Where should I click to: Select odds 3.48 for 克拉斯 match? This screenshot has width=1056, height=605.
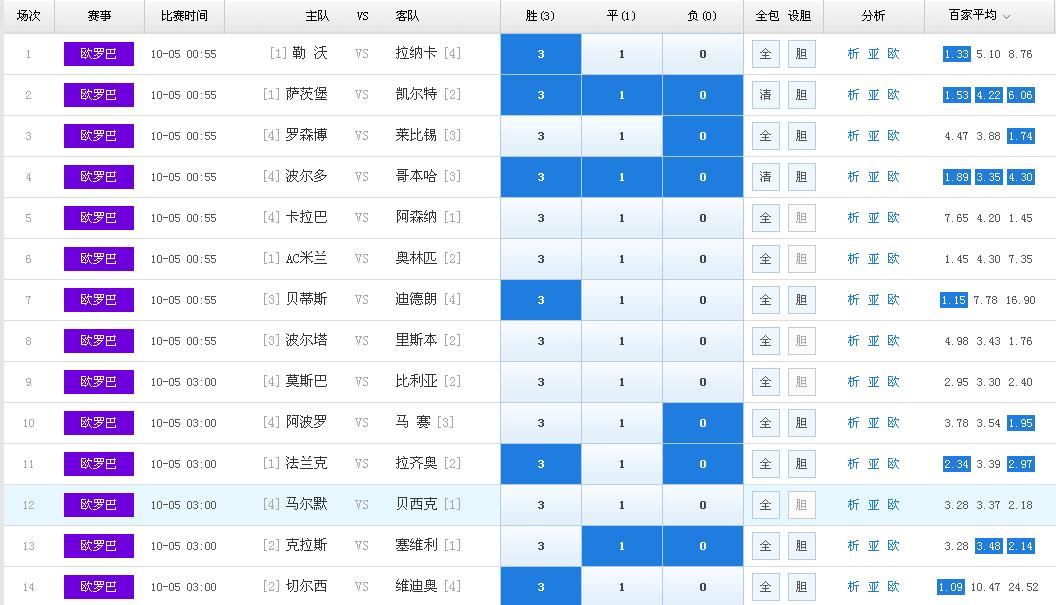[989, 546]
